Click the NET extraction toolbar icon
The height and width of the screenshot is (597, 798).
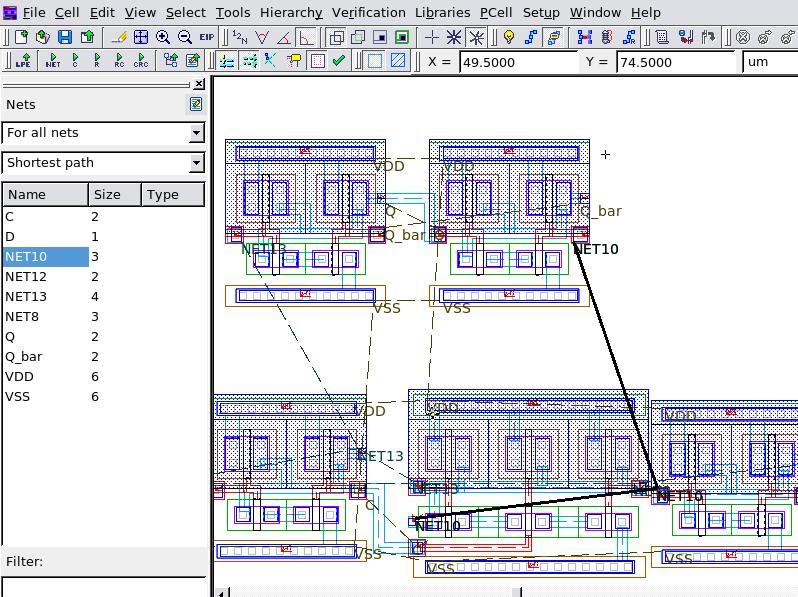(53, 61)
